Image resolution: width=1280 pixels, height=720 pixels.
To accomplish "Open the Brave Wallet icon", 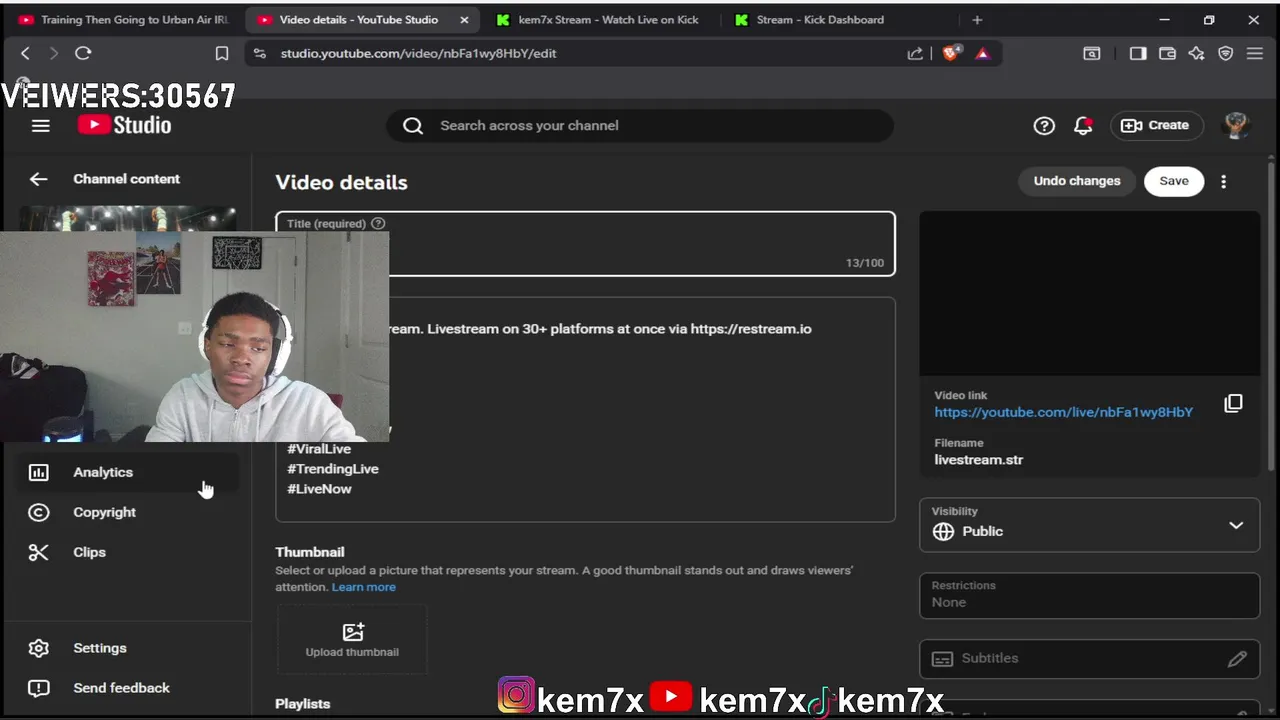I will [x=1167, y=53].
